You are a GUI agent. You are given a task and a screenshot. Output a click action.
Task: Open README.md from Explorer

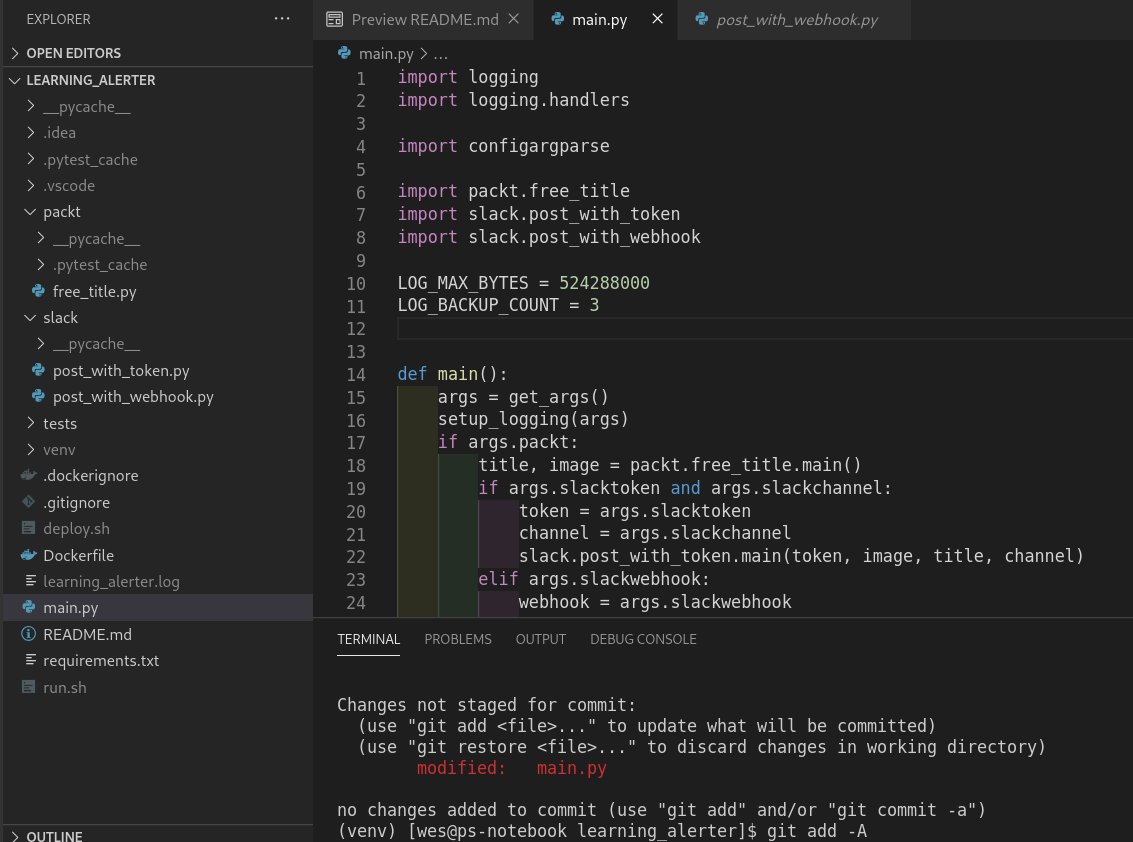pyautogui.click(x=87, y=634)
